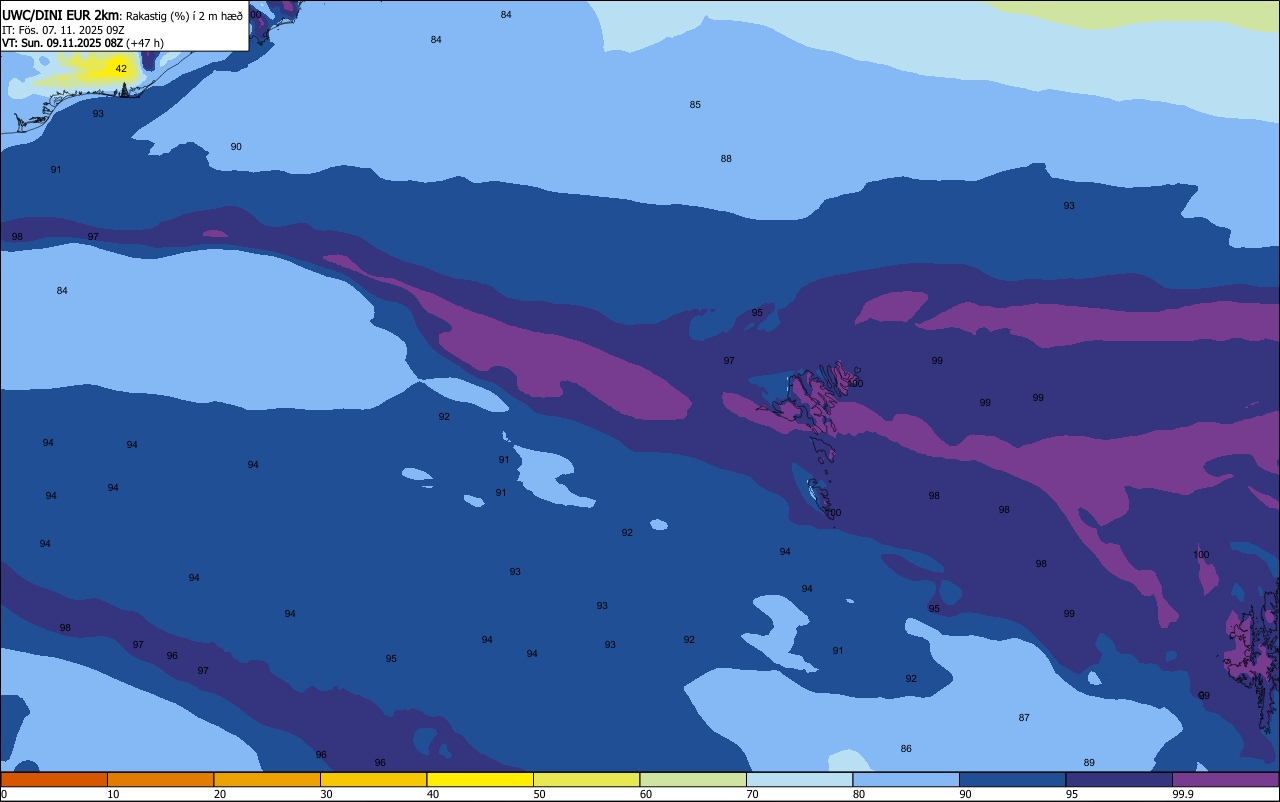
Task: Click the 87 humidity value on the map
Action: (x=1024, y=718)
